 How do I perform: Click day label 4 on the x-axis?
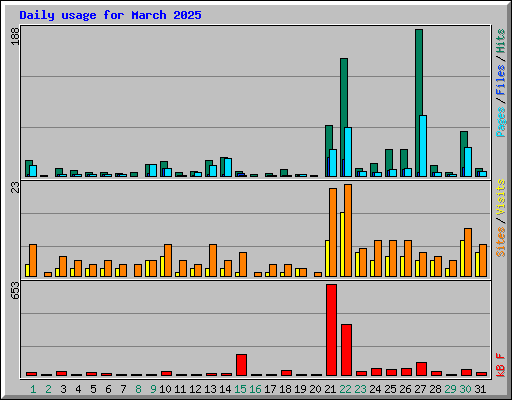(78, 389)
